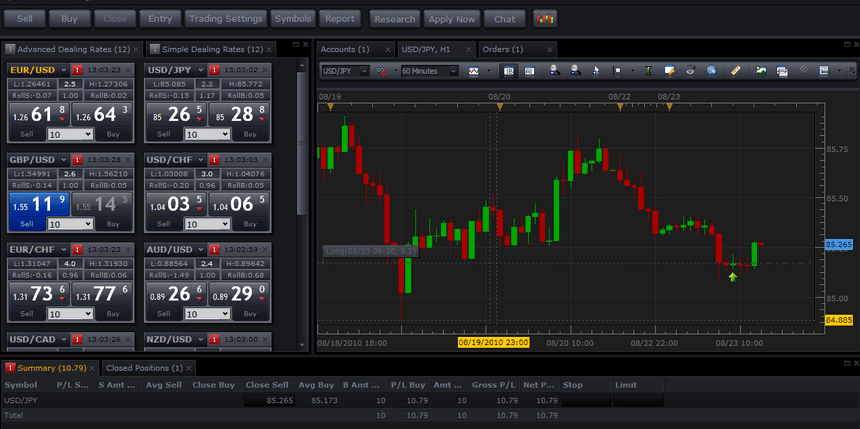Screen dimensions: 860x429
Task: Click the red info icon on USD/JPY tile
Action: (x=214, y=70)
